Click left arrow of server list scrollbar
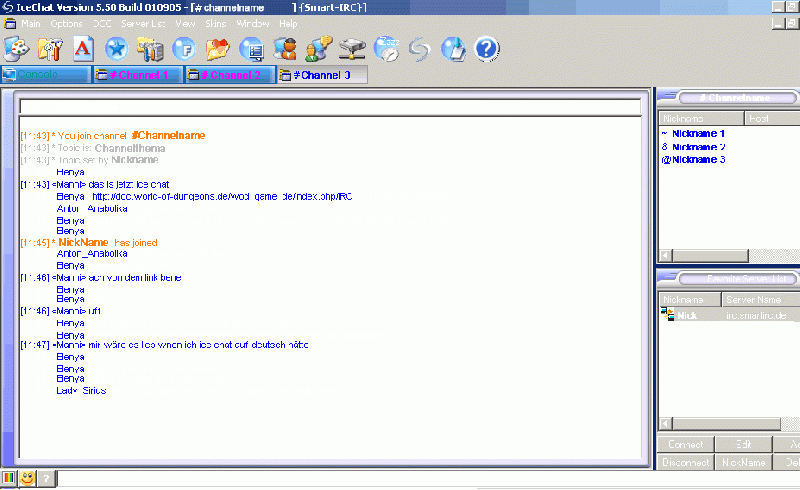This screenshot has width=800, height=490. [x=666, y=424]
